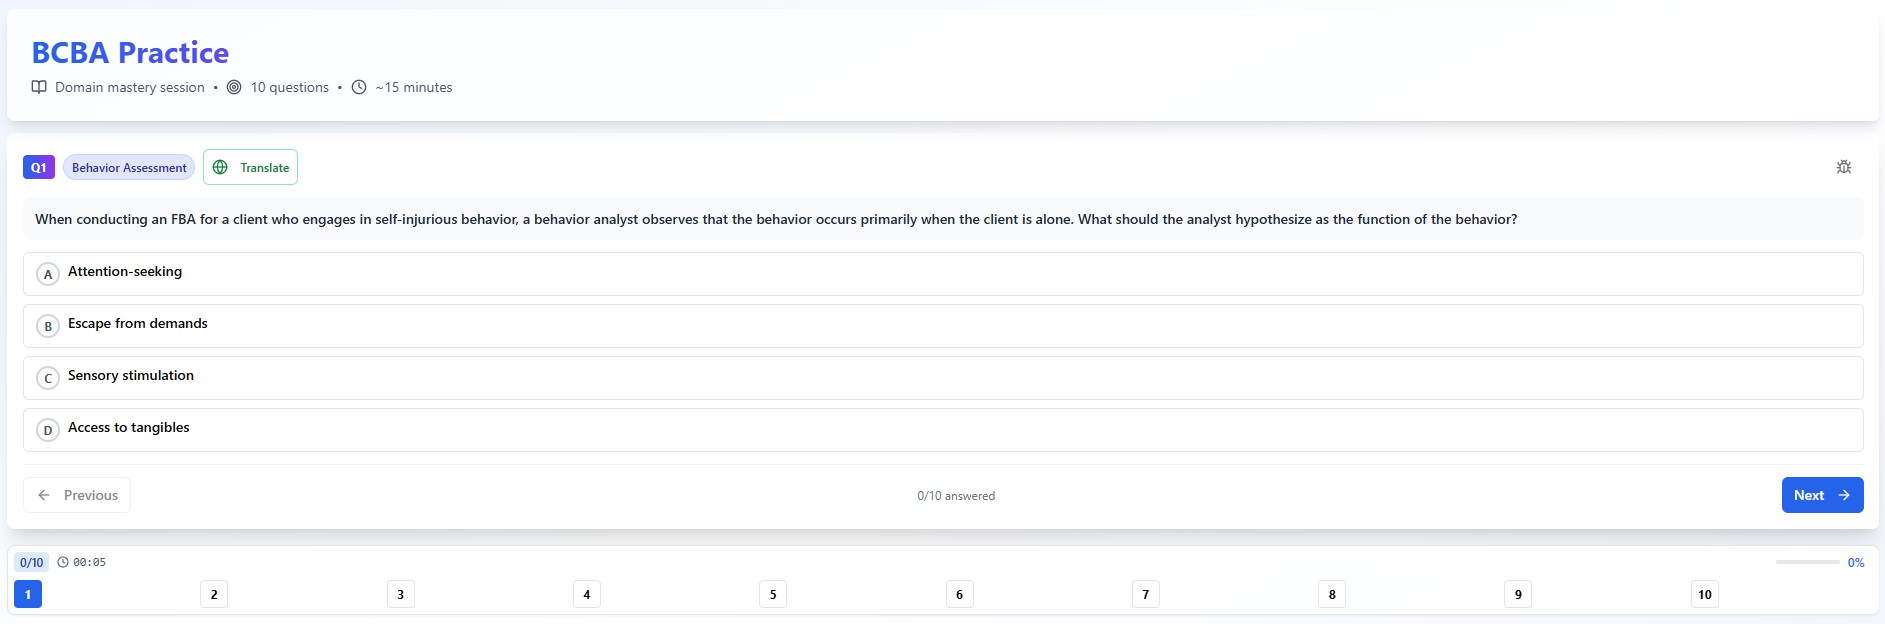Activate the Translate feature

(x=250, y=167)
